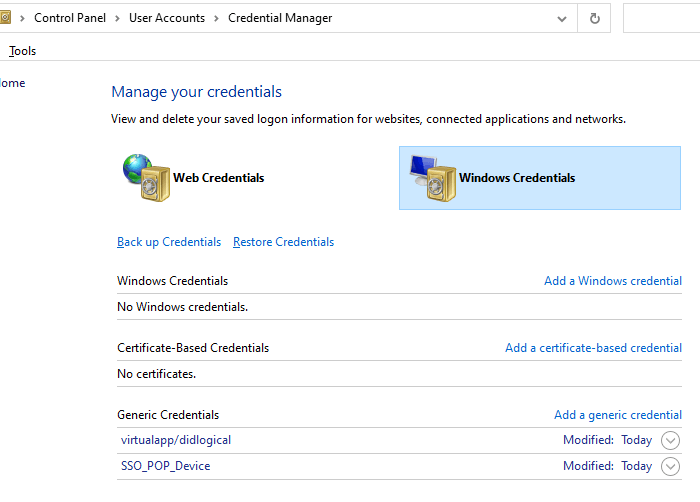Viewport: 700px width, 502px height.
Task: Select the Web Credentials label
Action: (218, 178)
